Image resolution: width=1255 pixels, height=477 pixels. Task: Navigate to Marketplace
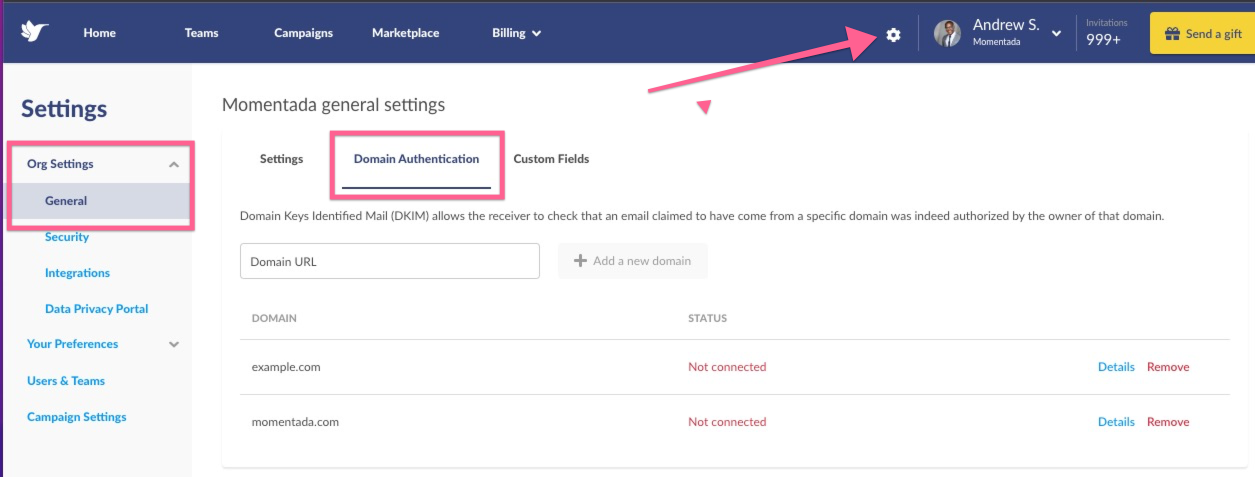406,33
